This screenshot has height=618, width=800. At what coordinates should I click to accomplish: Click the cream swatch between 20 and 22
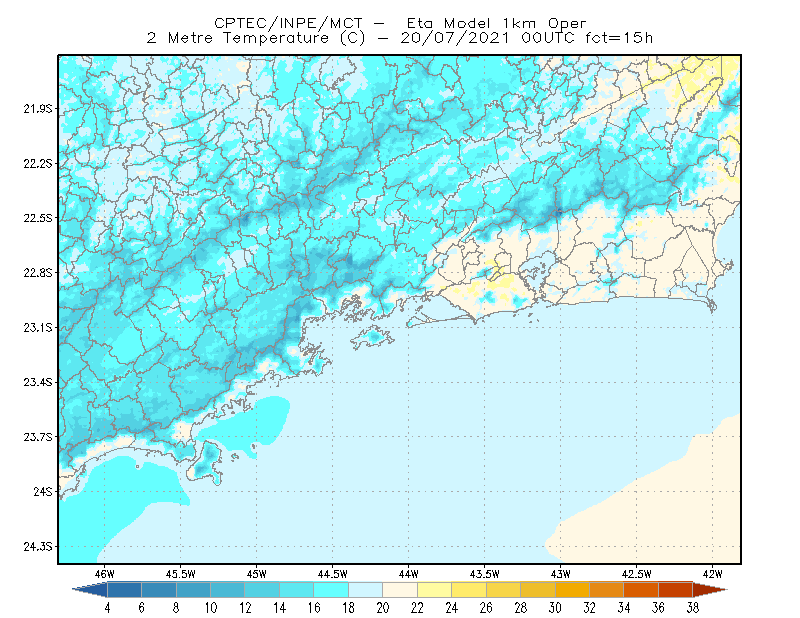(400, 589)
